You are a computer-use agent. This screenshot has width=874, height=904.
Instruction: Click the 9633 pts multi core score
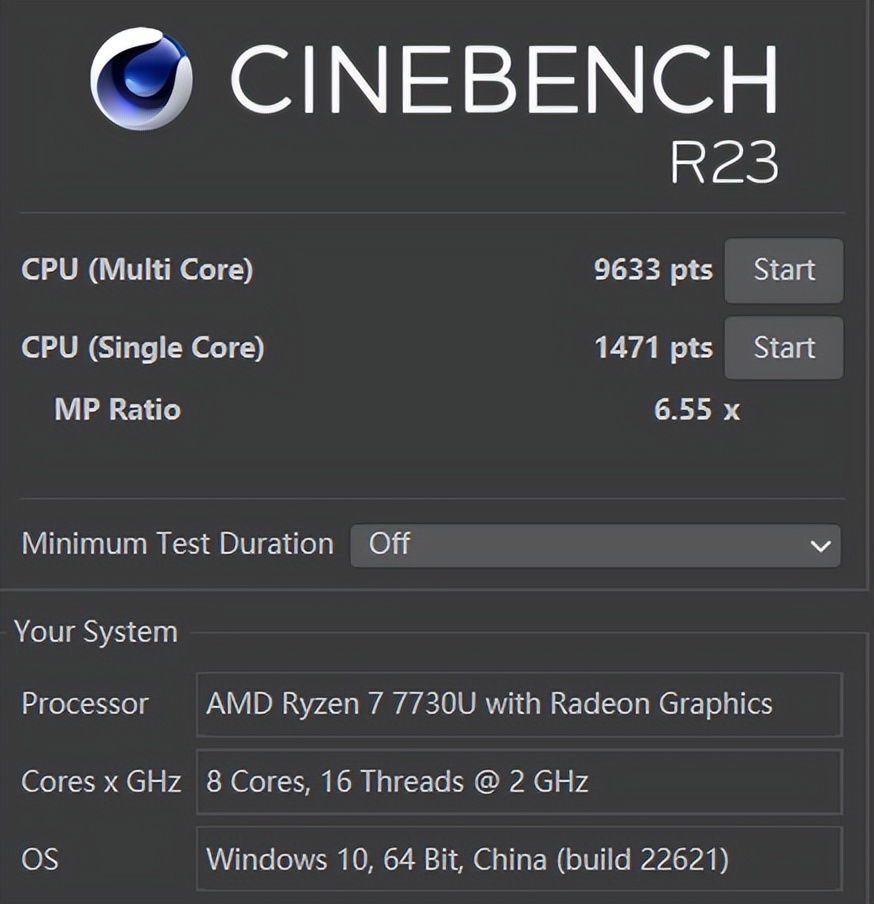tap(652, 270)
